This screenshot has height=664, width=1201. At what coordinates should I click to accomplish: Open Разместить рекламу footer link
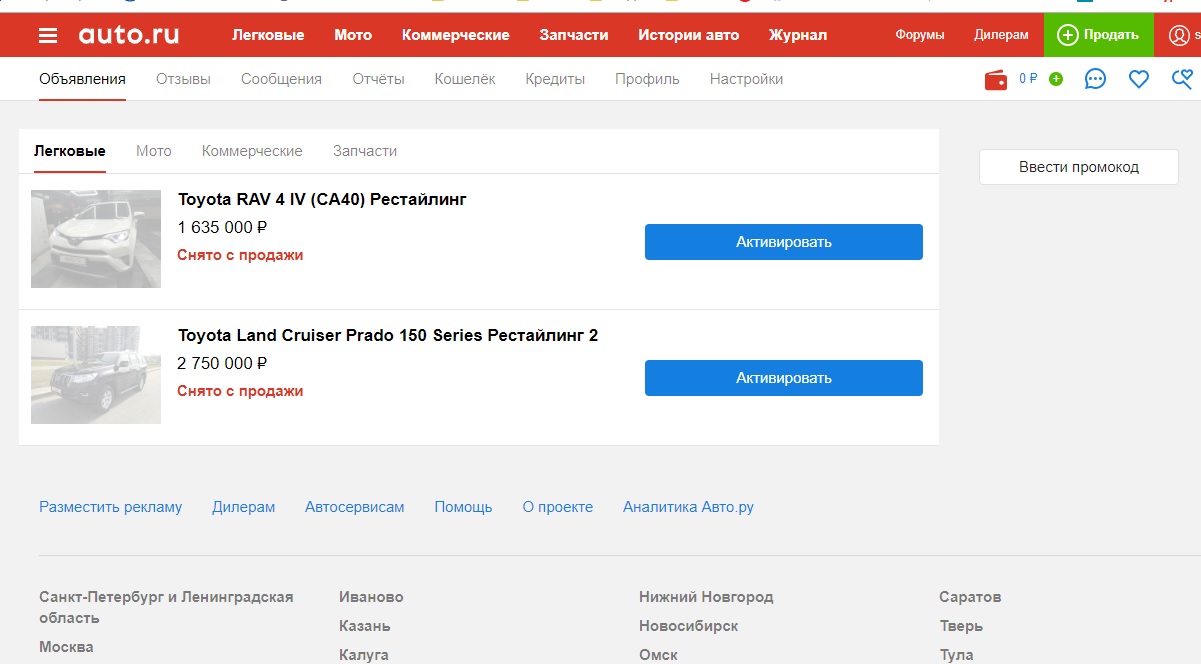pos(111,507)
